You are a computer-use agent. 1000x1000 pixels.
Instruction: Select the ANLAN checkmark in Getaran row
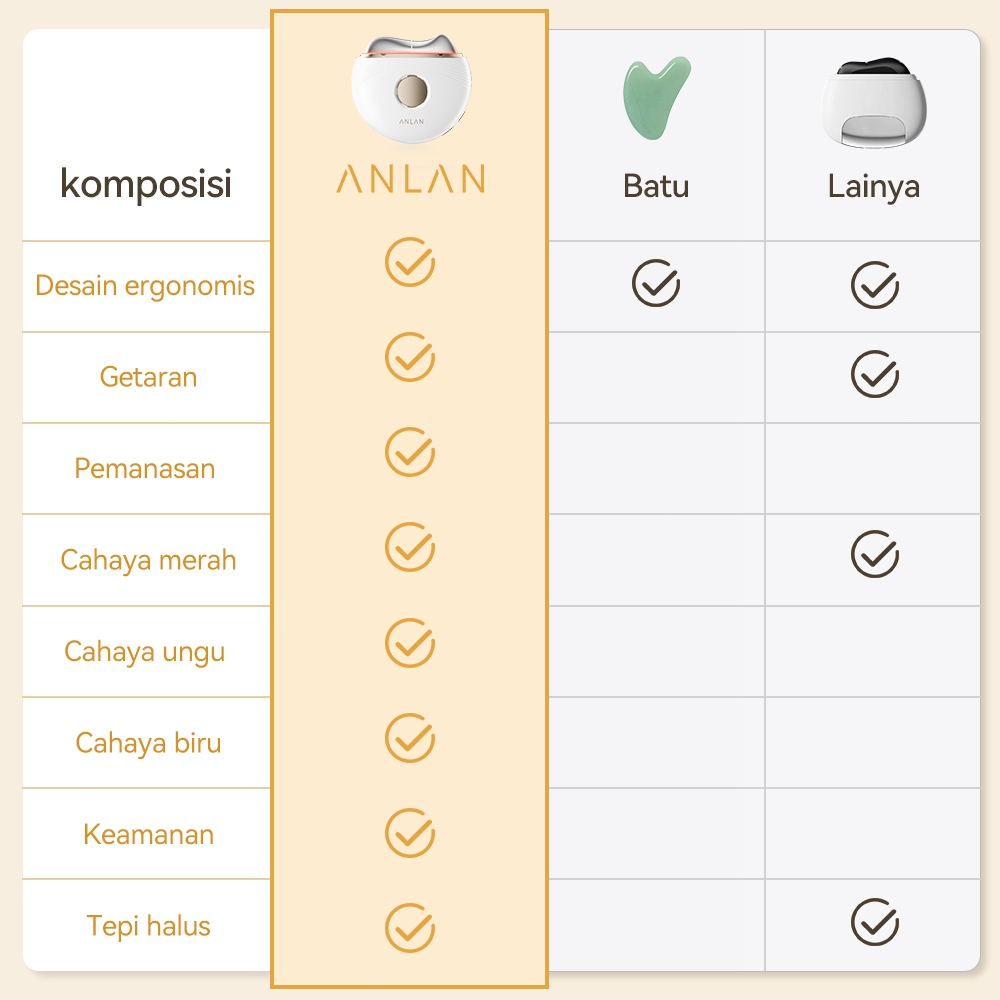[x=410, y=357]
